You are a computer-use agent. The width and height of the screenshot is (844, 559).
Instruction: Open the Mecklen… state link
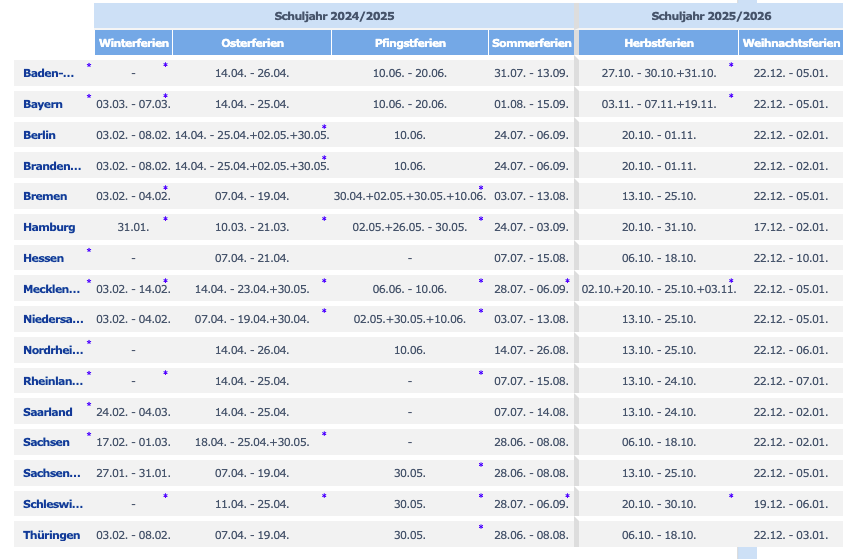(52, 289)
